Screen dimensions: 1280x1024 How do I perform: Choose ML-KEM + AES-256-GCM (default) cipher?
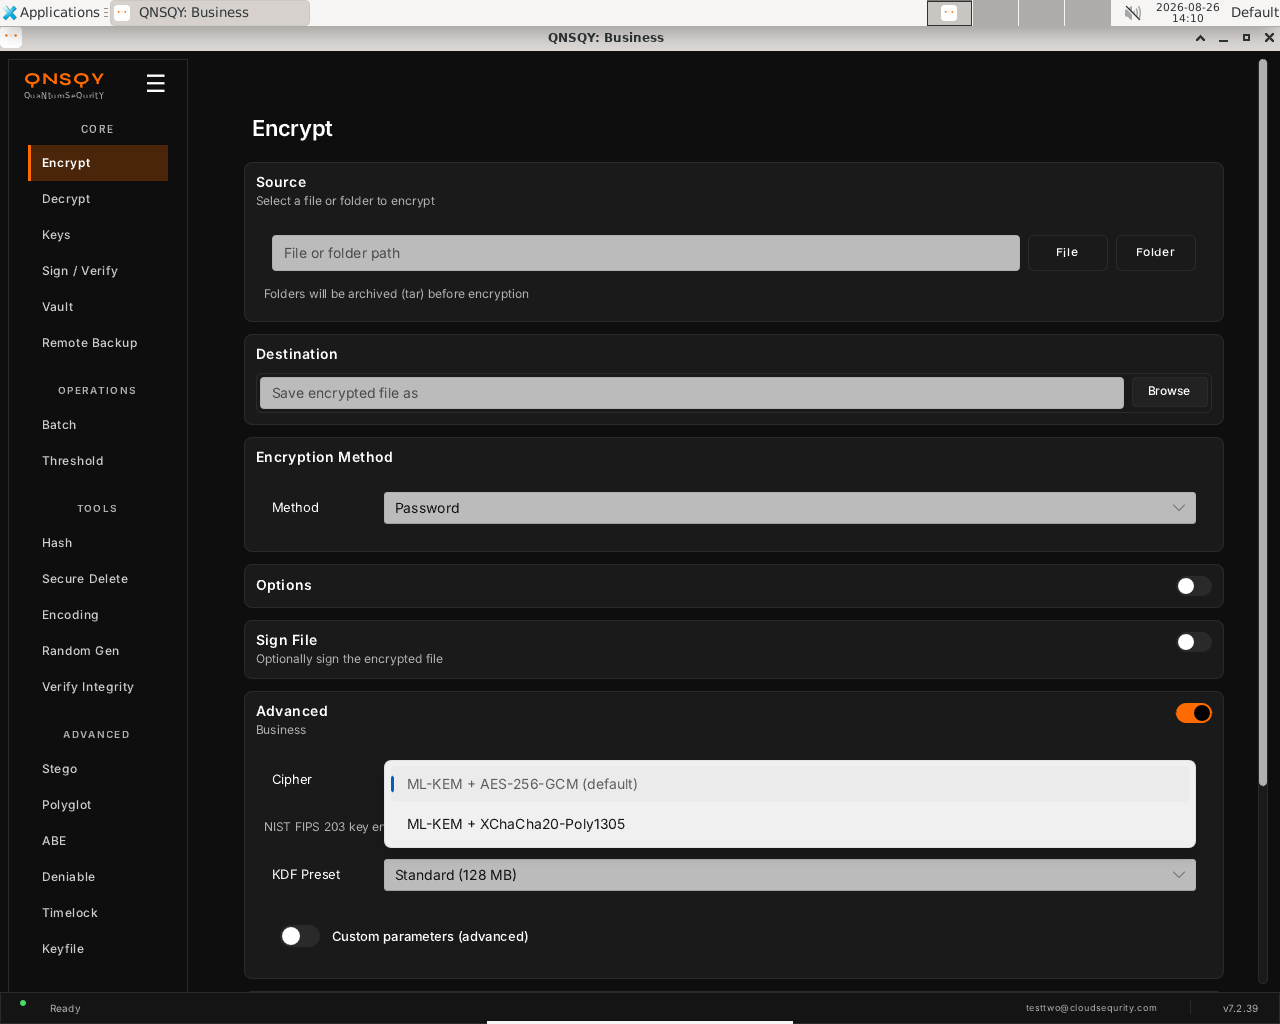pyautogui.click(x=790, y=784)
